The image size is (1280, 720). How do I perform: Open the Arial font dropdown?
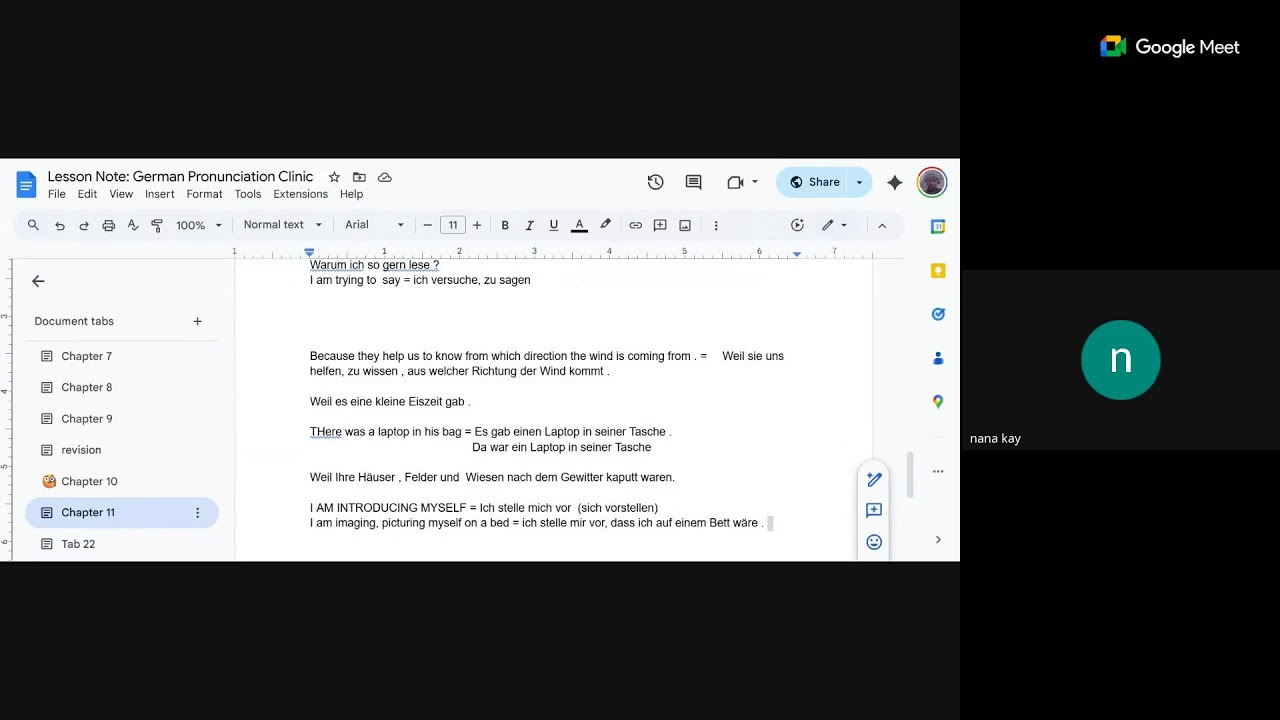point(374,225)
